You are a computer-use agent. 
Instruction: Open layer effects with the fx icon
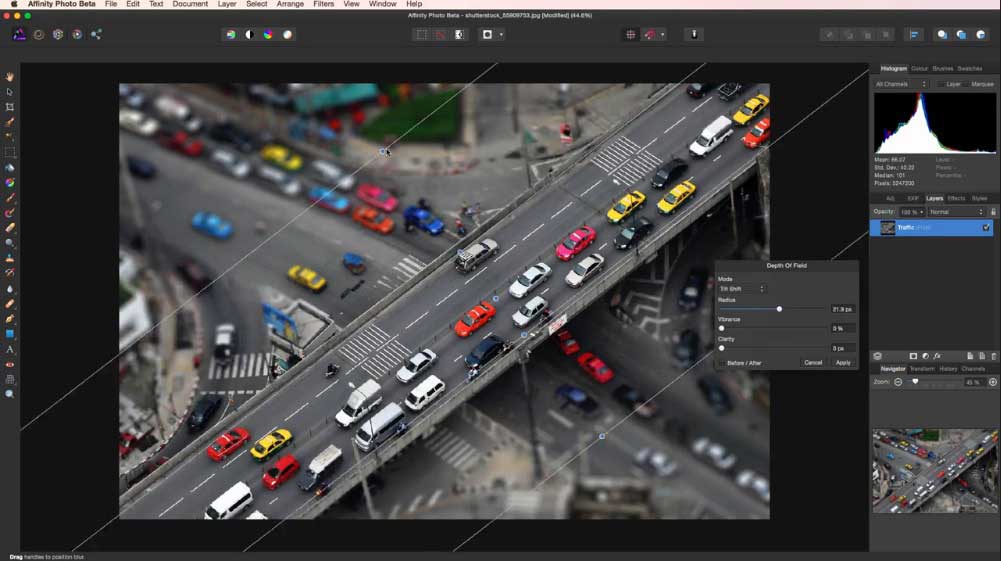click(x=937, y=356)
